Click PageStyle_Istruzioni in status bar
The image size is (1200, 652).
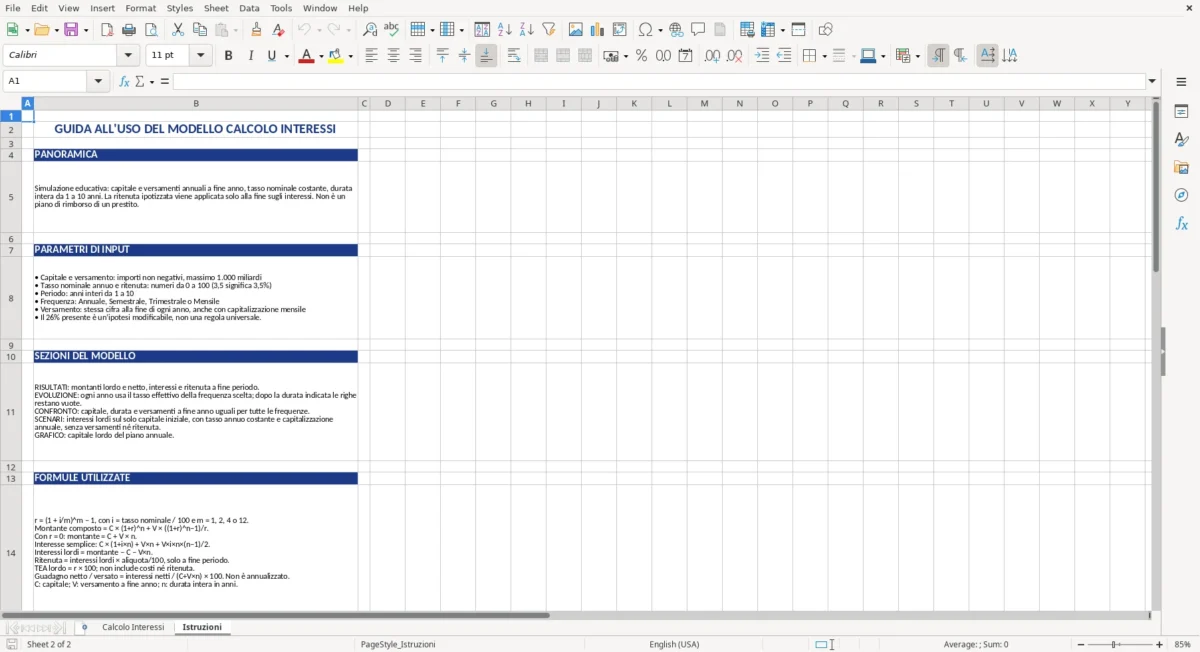(x=398, y=644)
